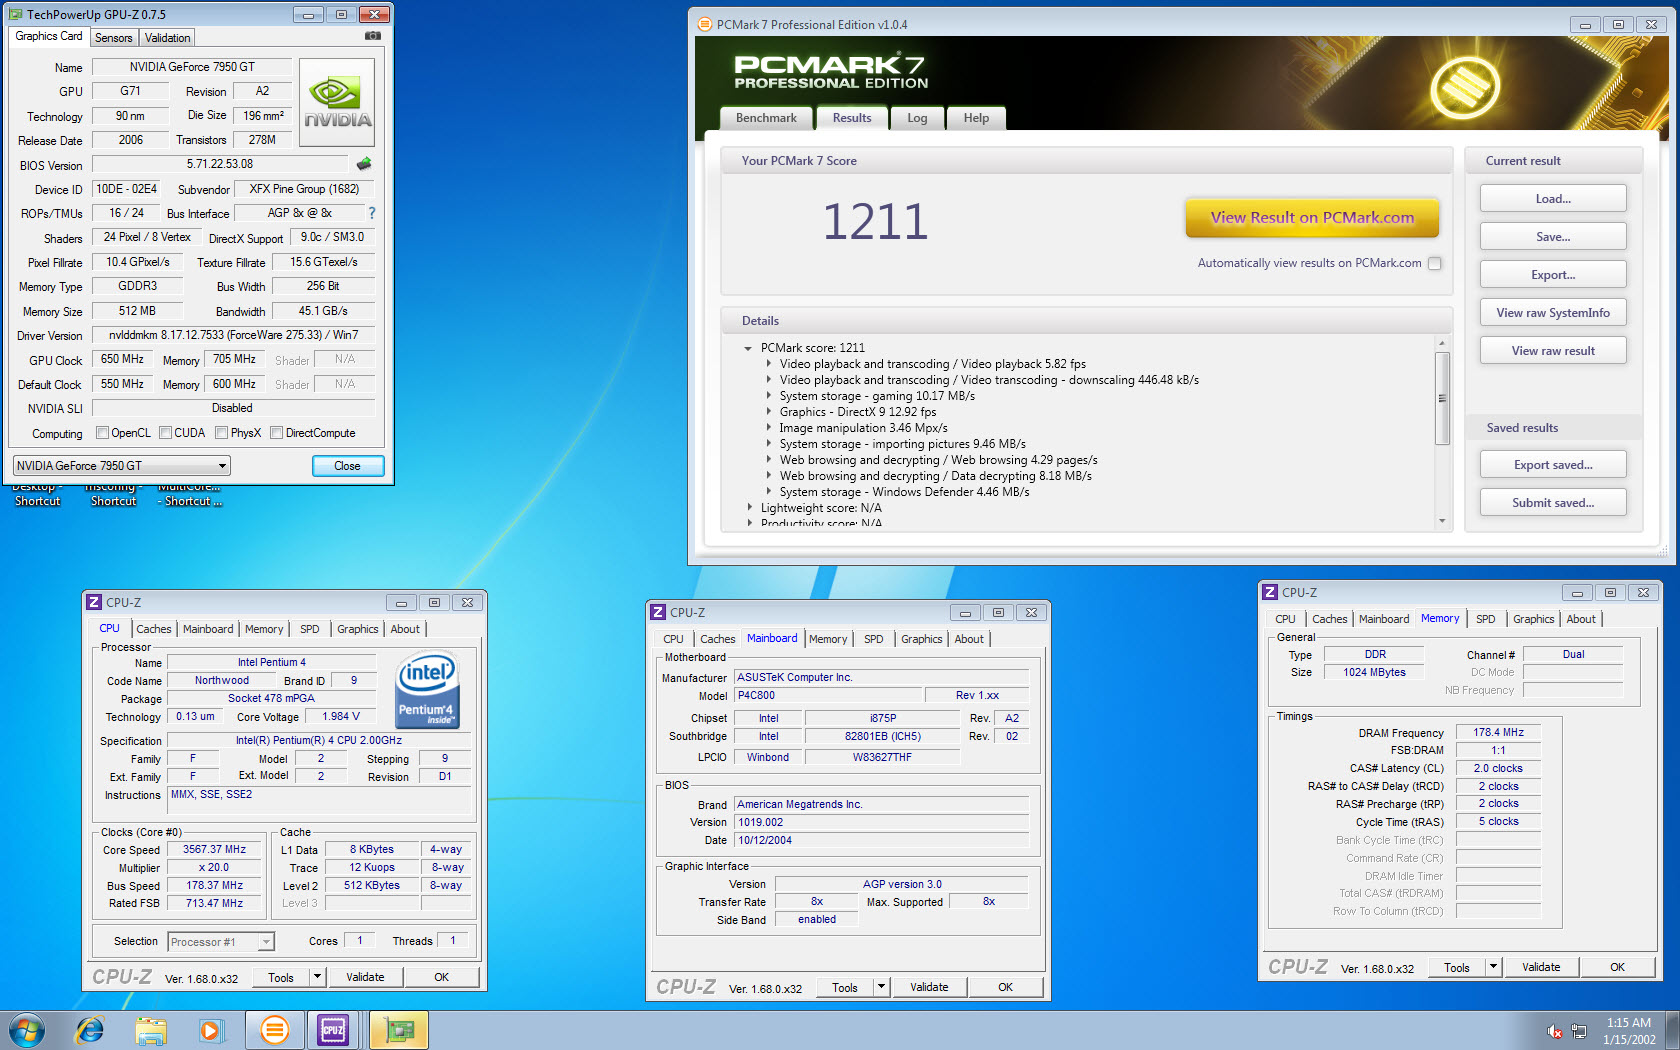Toggle the PhysX checkbox
The height and width of the screenshot is (1050, 1680).
[x=221, y=433]
